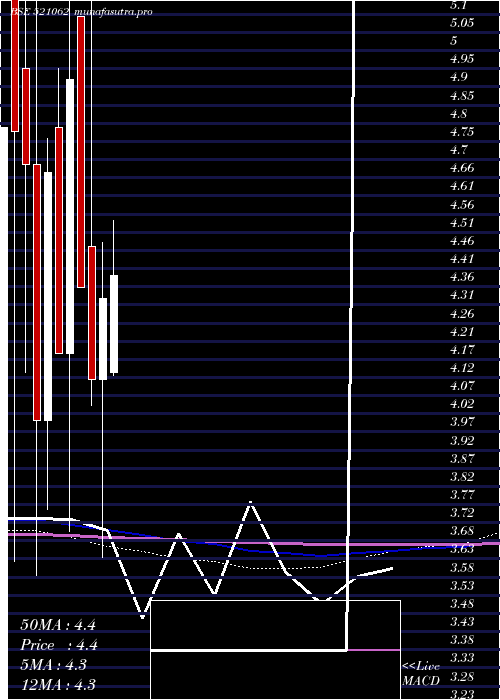Click the 4.26 price axis value
Viewport: 500px width, 700px height.
pos(462,314)
